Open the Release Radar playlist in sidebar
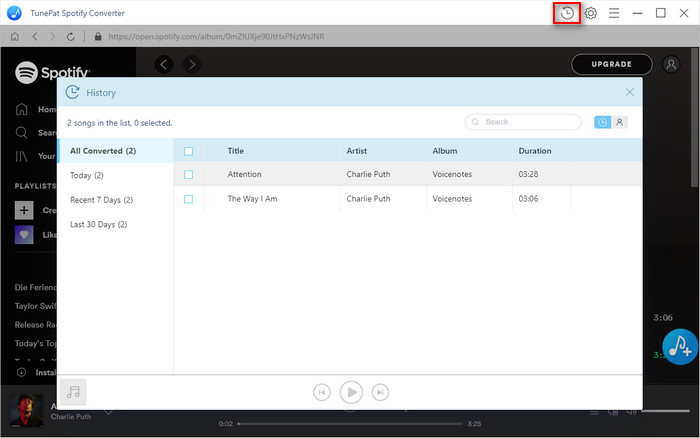This screenshot has width=700, height=438. click(36, 325)
